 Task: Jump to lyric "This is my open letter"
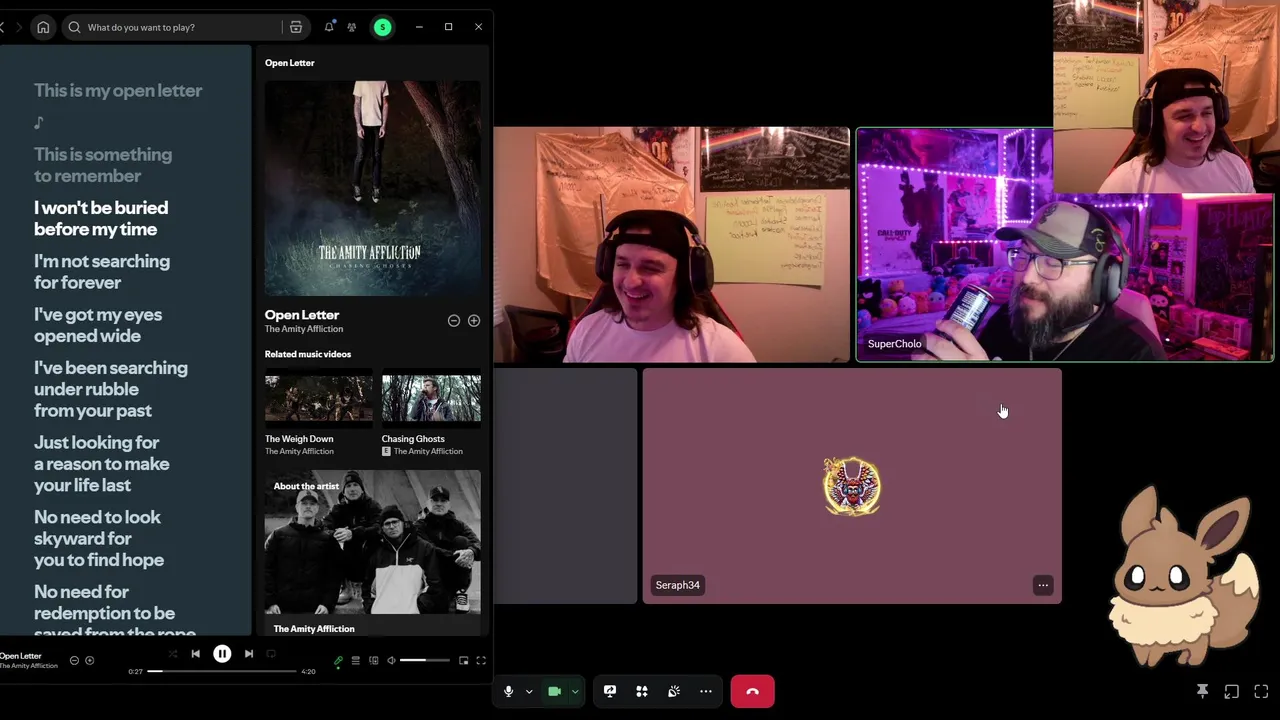click(x=118, y=90)
